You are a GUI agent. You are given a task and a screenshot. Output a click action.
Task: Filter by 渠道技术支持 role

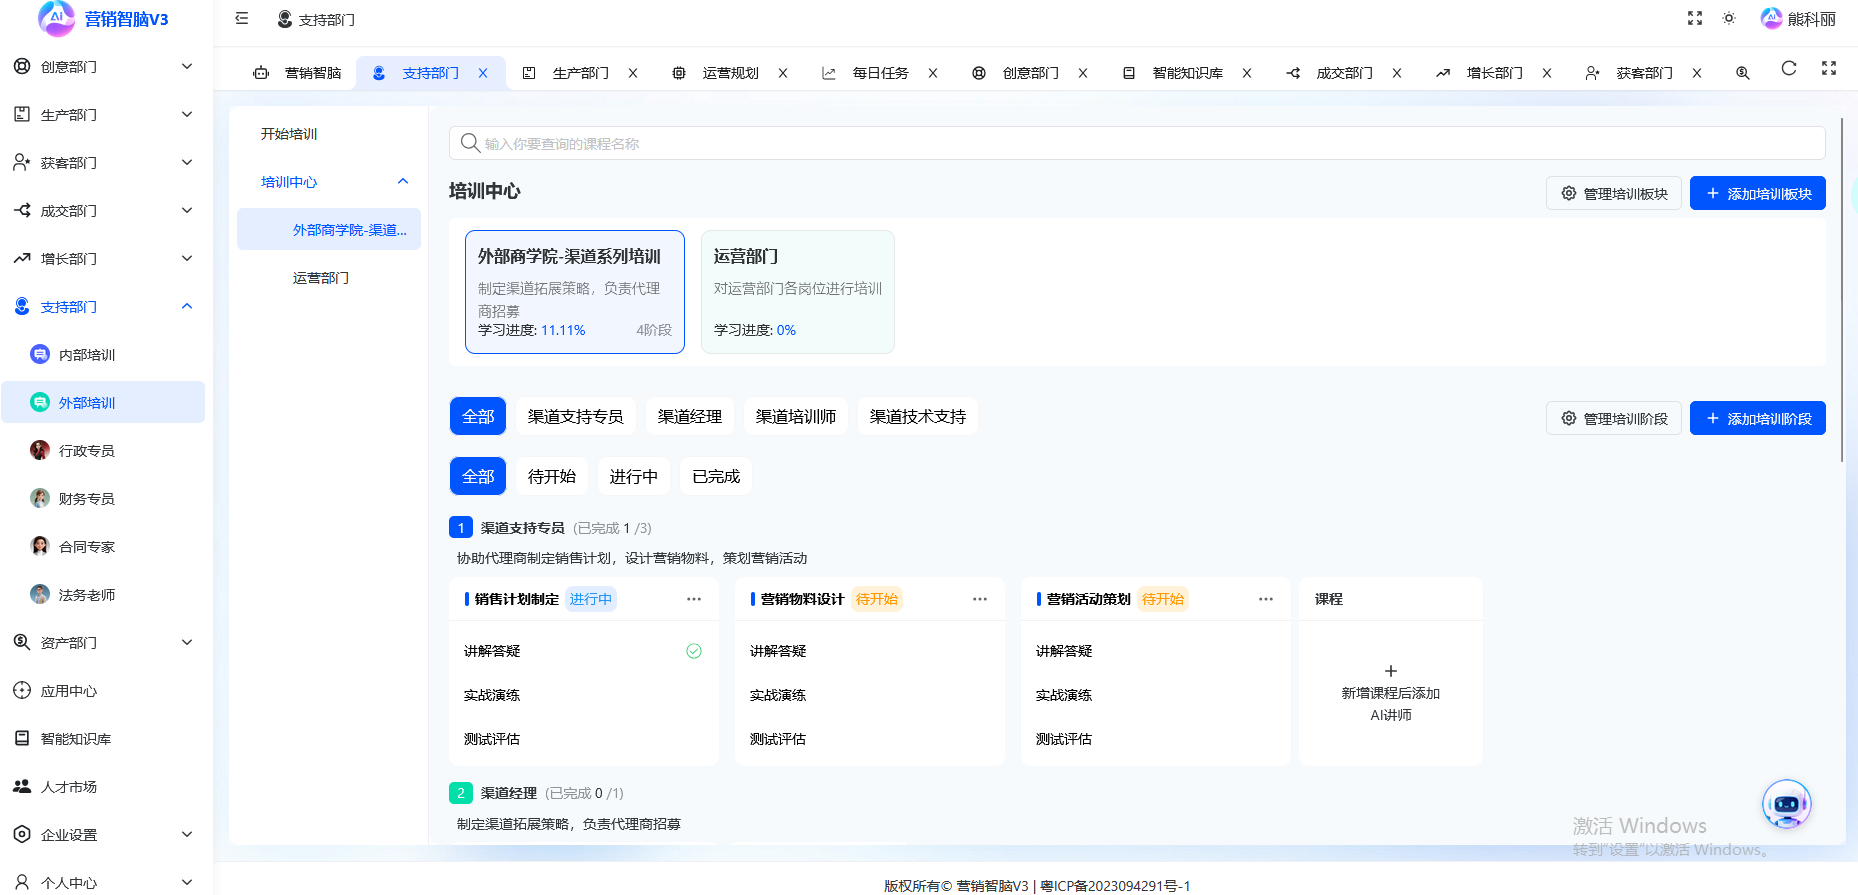coord(918,416)
